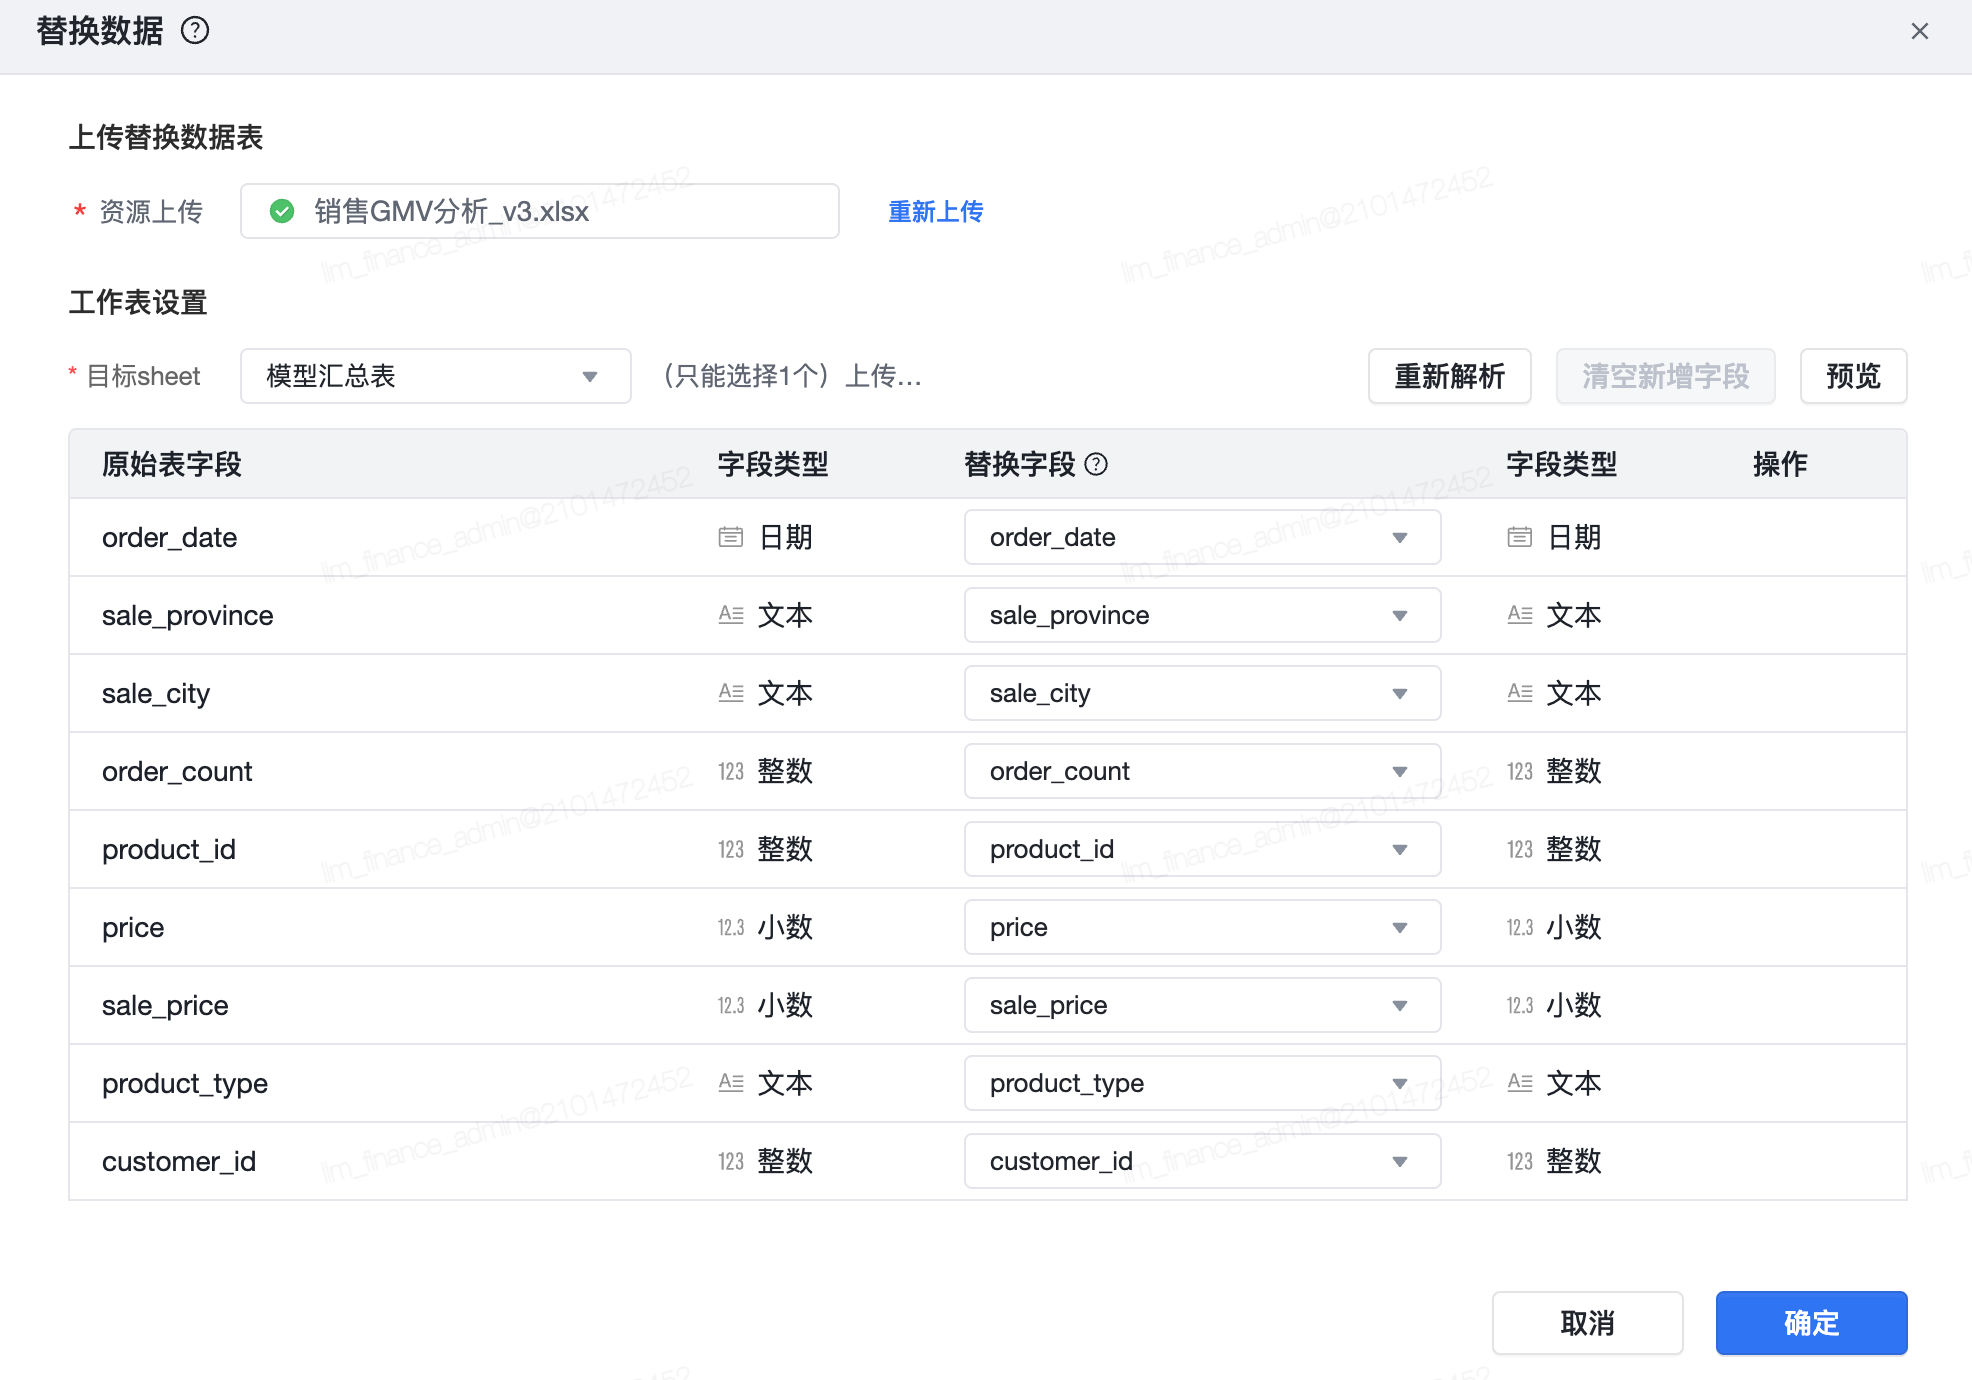
Task: Click integer 123 icon in original order_count row
Action: [x=731, y=771]
